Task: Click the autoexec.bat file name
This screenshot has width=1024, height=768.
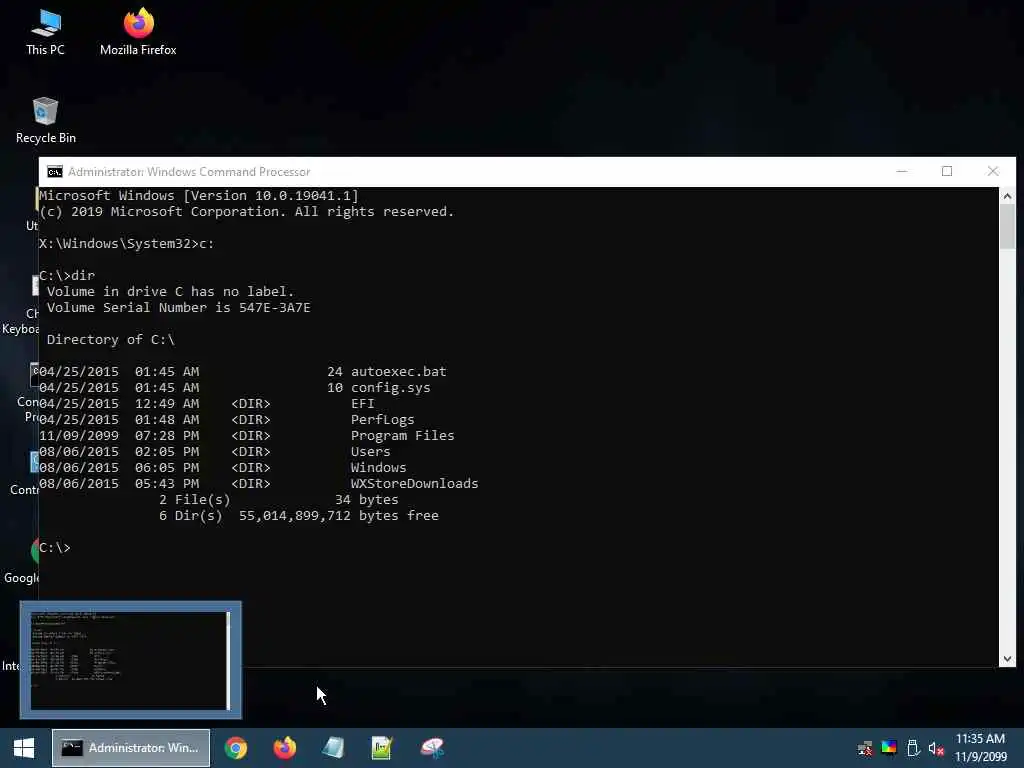Action: click(x=398, y=372)
